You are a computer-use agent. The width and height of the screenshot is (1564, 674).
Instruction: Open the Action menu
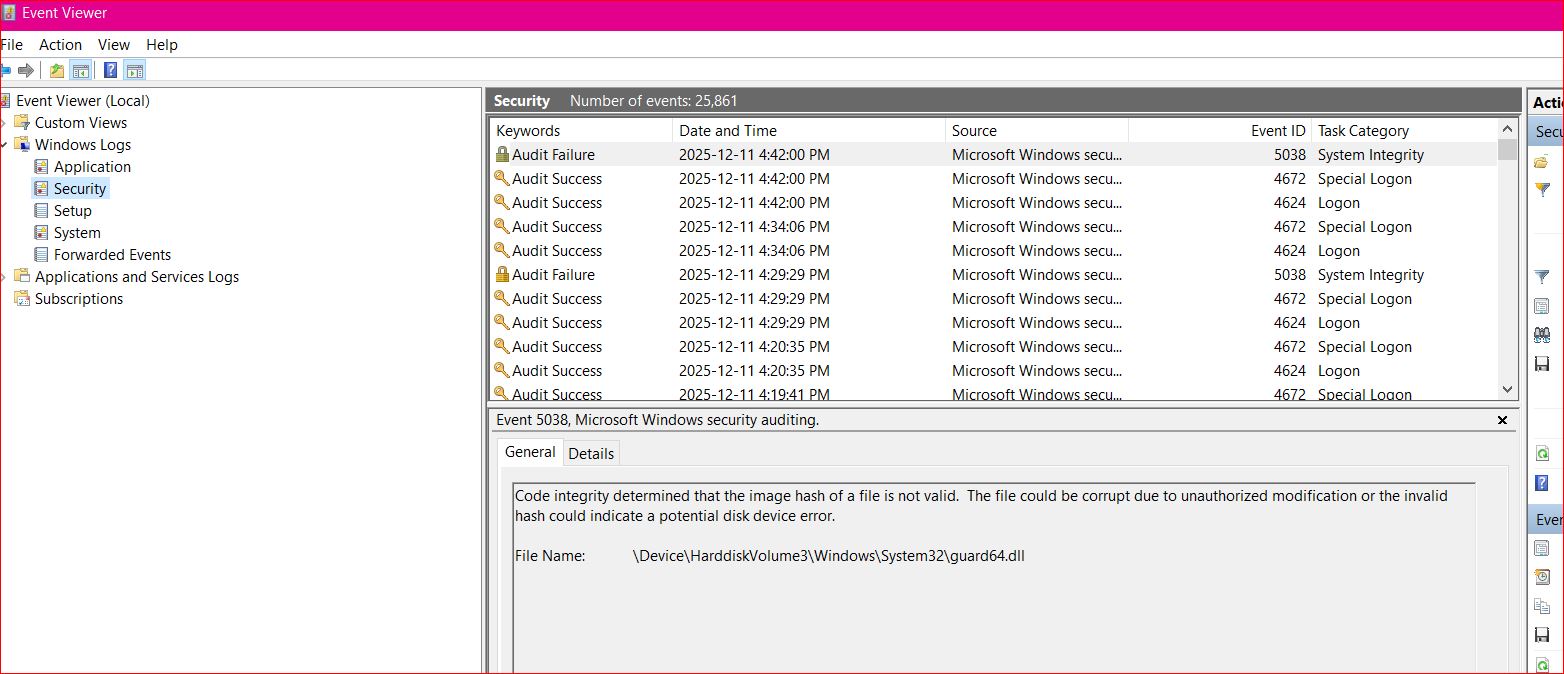(x=60, y=45)
